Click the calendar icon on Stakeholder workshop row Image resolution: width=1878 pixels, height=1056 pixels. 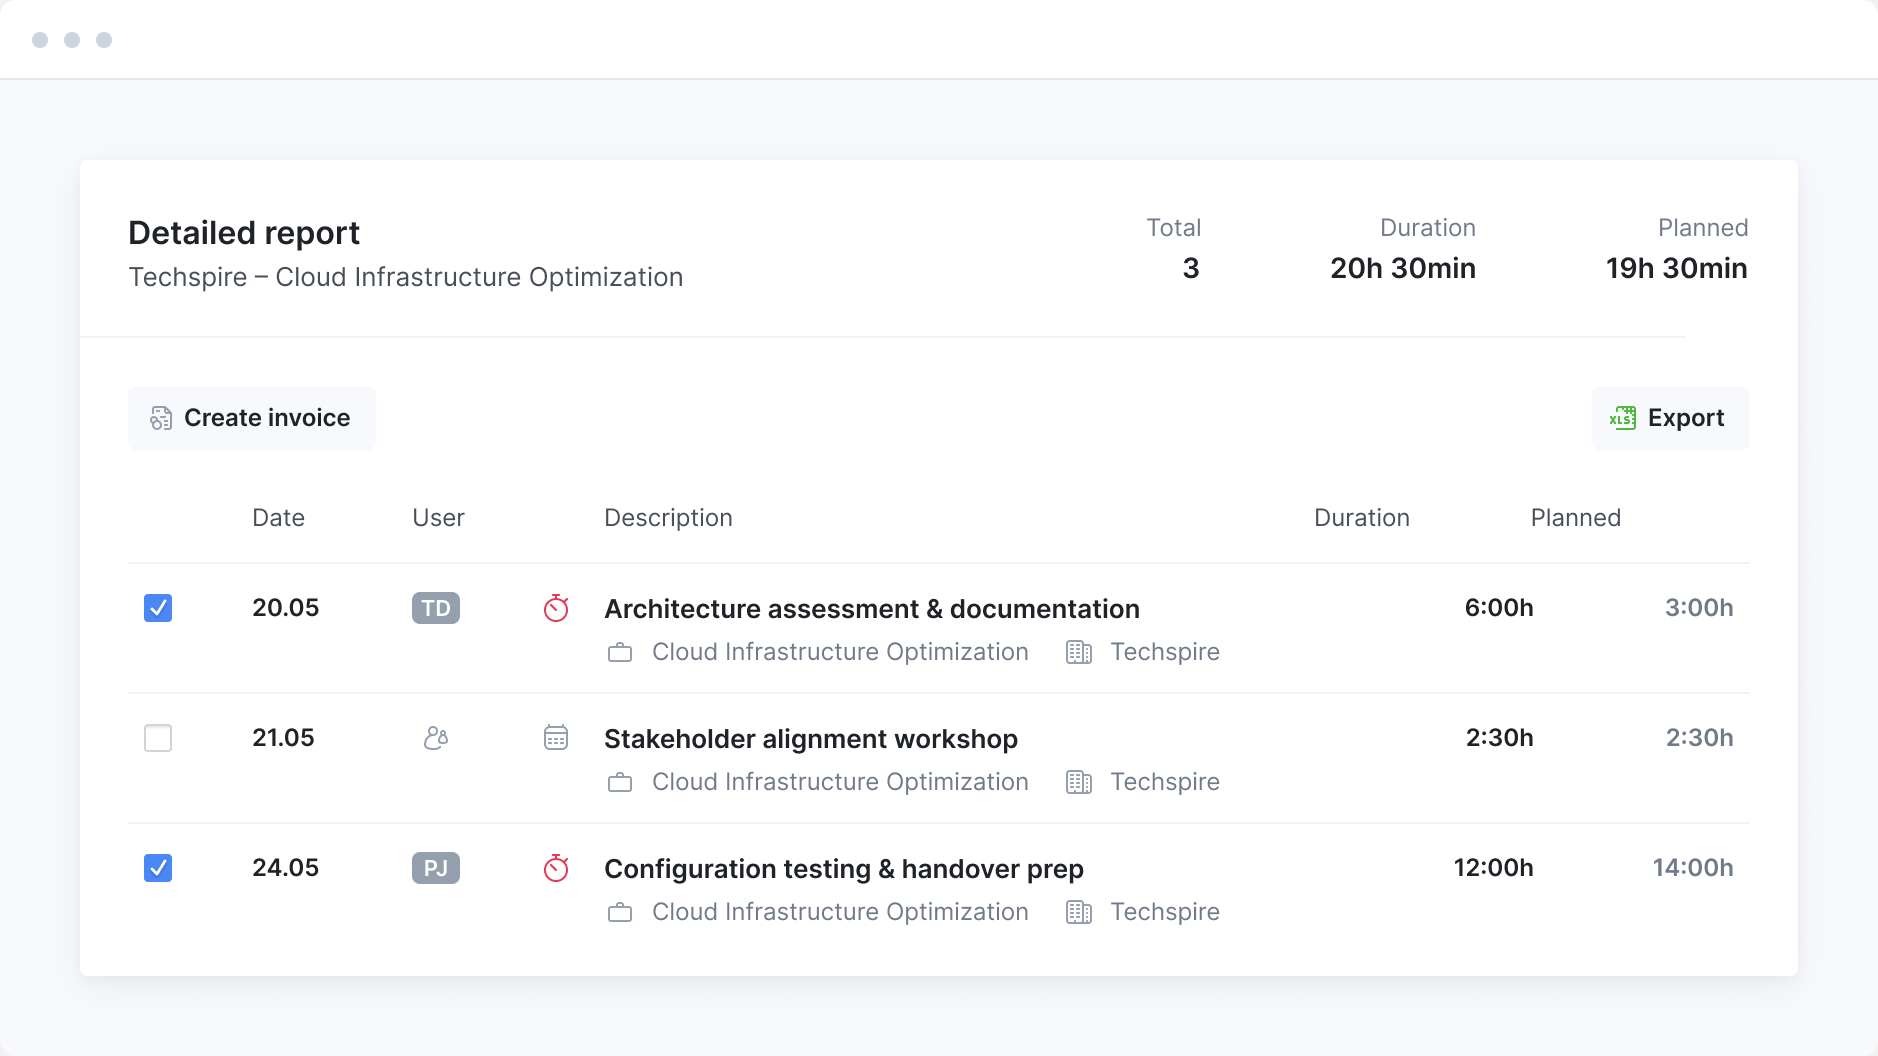[x=556, y=738]
